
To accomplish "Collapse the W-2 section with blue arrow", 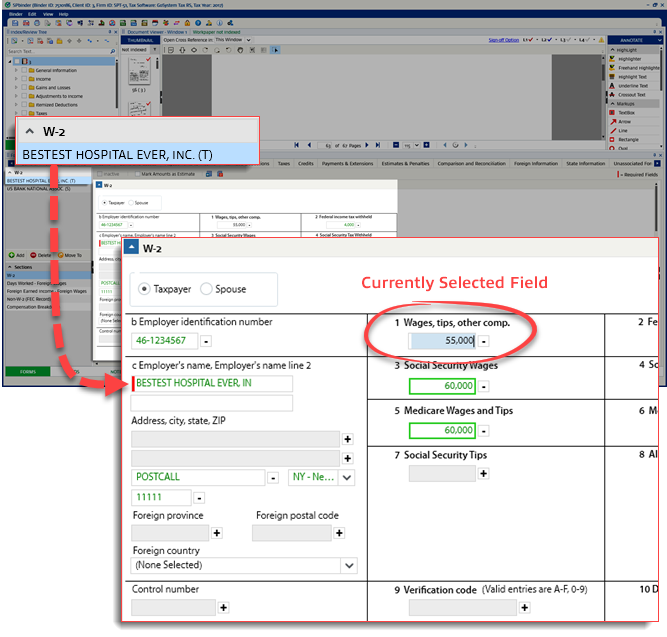I will [x=131, y=249].
